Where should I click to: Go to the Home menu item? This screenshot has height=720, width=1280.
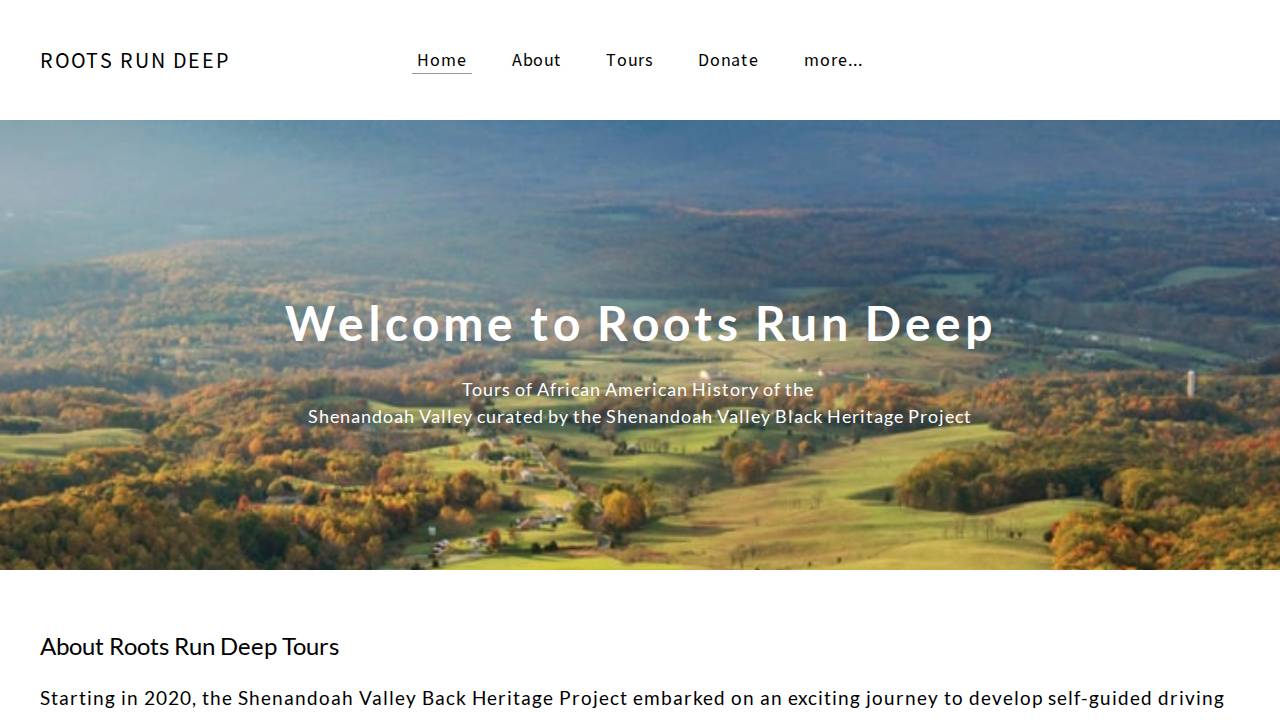[x=441, y=60]
